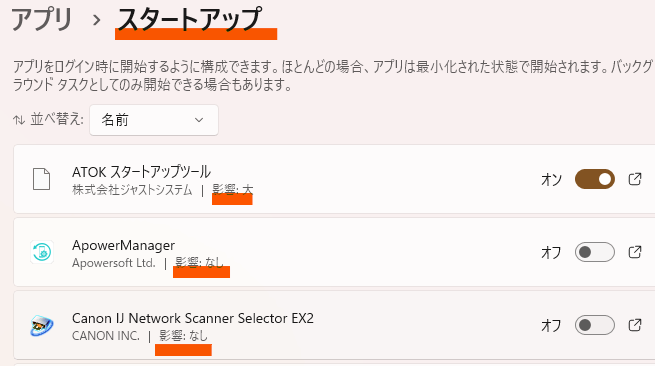Select Canon IJ Network Scanner Selector EX2 name
The height and width of the screenshot is (366, 655).
(193, 318)
